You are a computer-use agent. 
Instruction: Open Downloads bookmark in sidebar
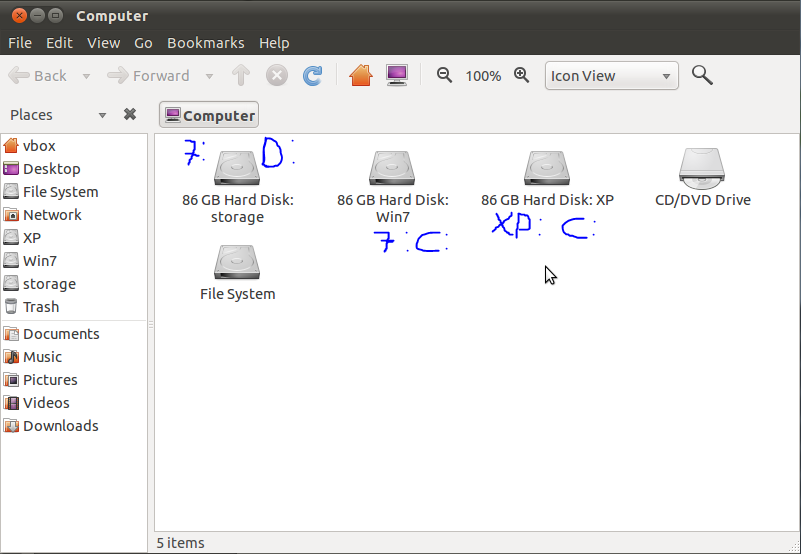(x=75, y=426)
